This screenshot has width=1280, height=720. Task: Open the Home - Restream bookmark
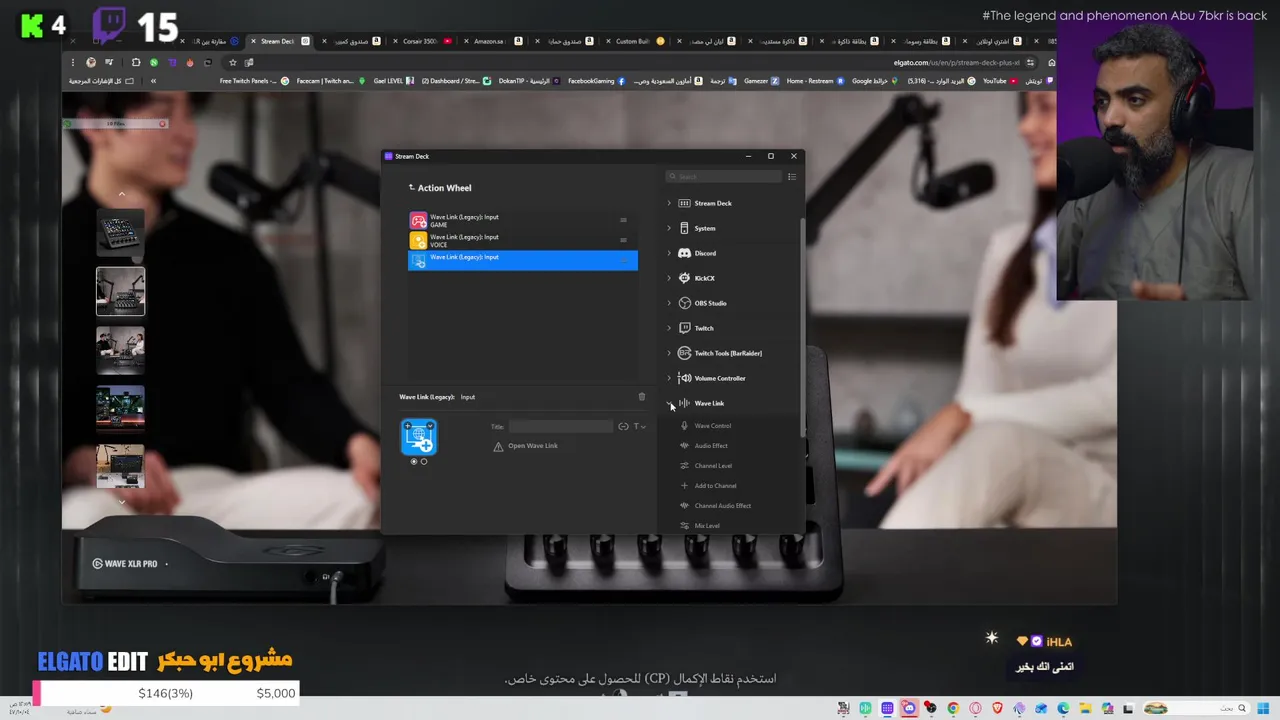tap(815, 81)
